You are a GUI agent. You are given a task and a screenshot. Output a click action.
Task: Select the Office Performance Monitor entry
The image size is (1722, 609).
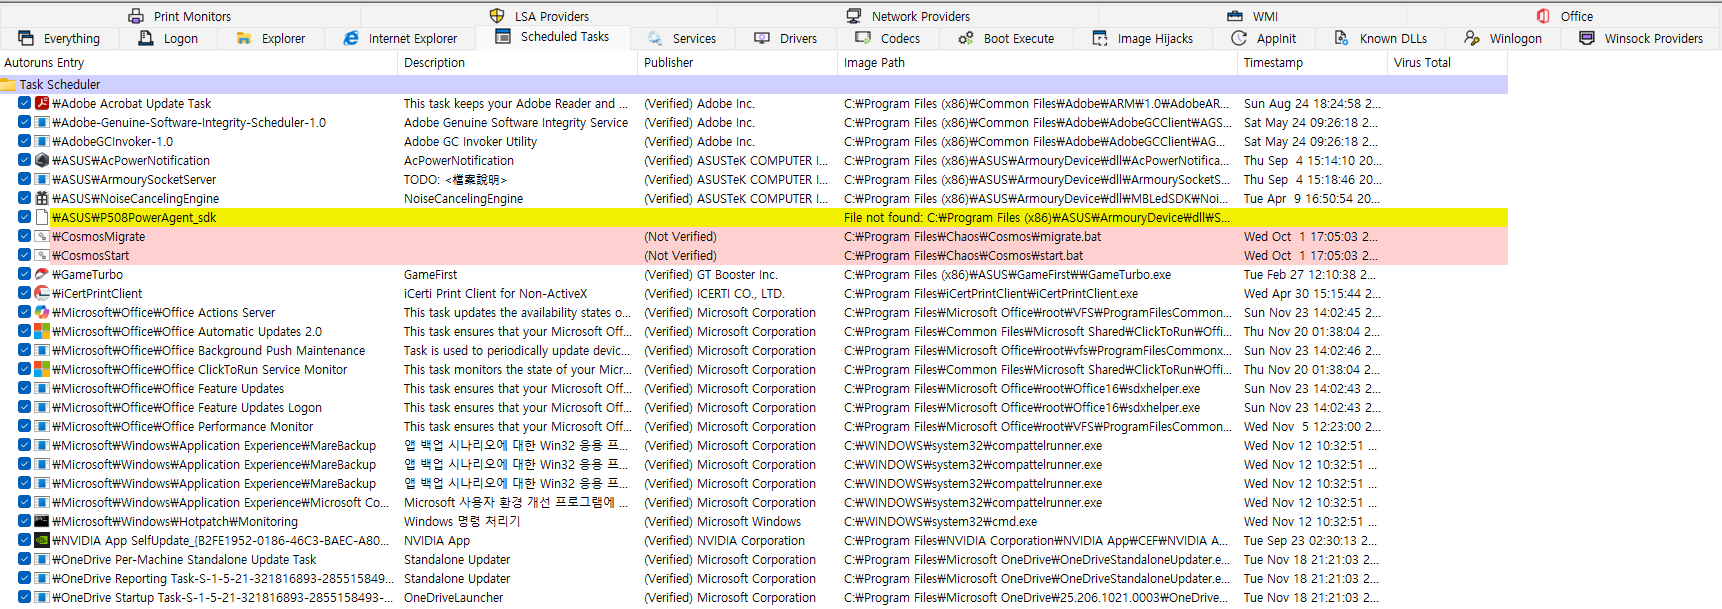click(x=183, y=427)
